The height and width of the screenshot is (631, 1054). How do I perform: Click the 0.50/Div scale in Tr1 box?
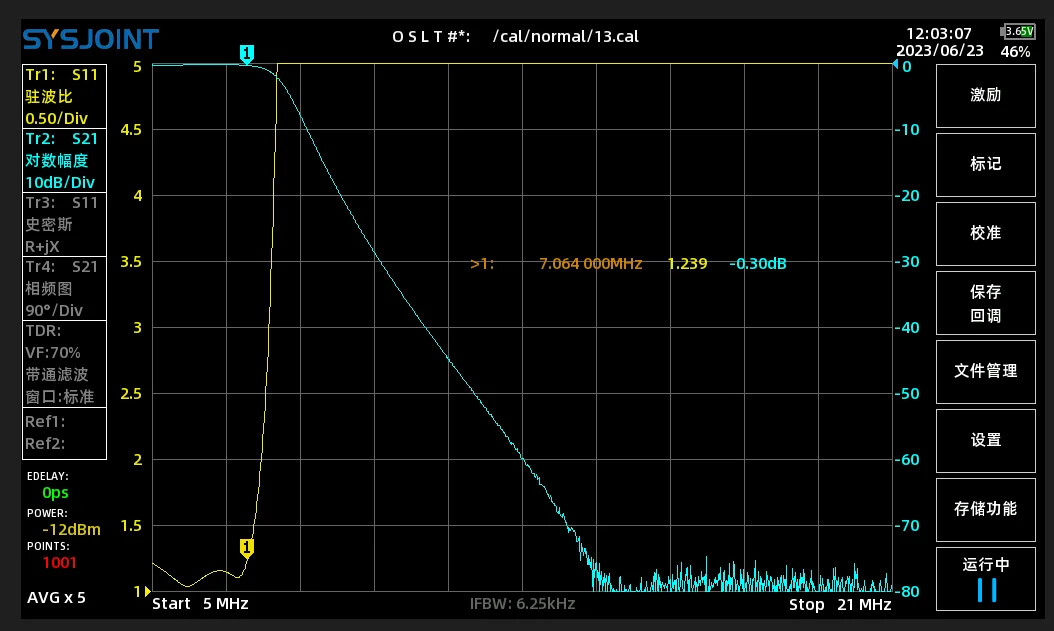click(56, 118)
